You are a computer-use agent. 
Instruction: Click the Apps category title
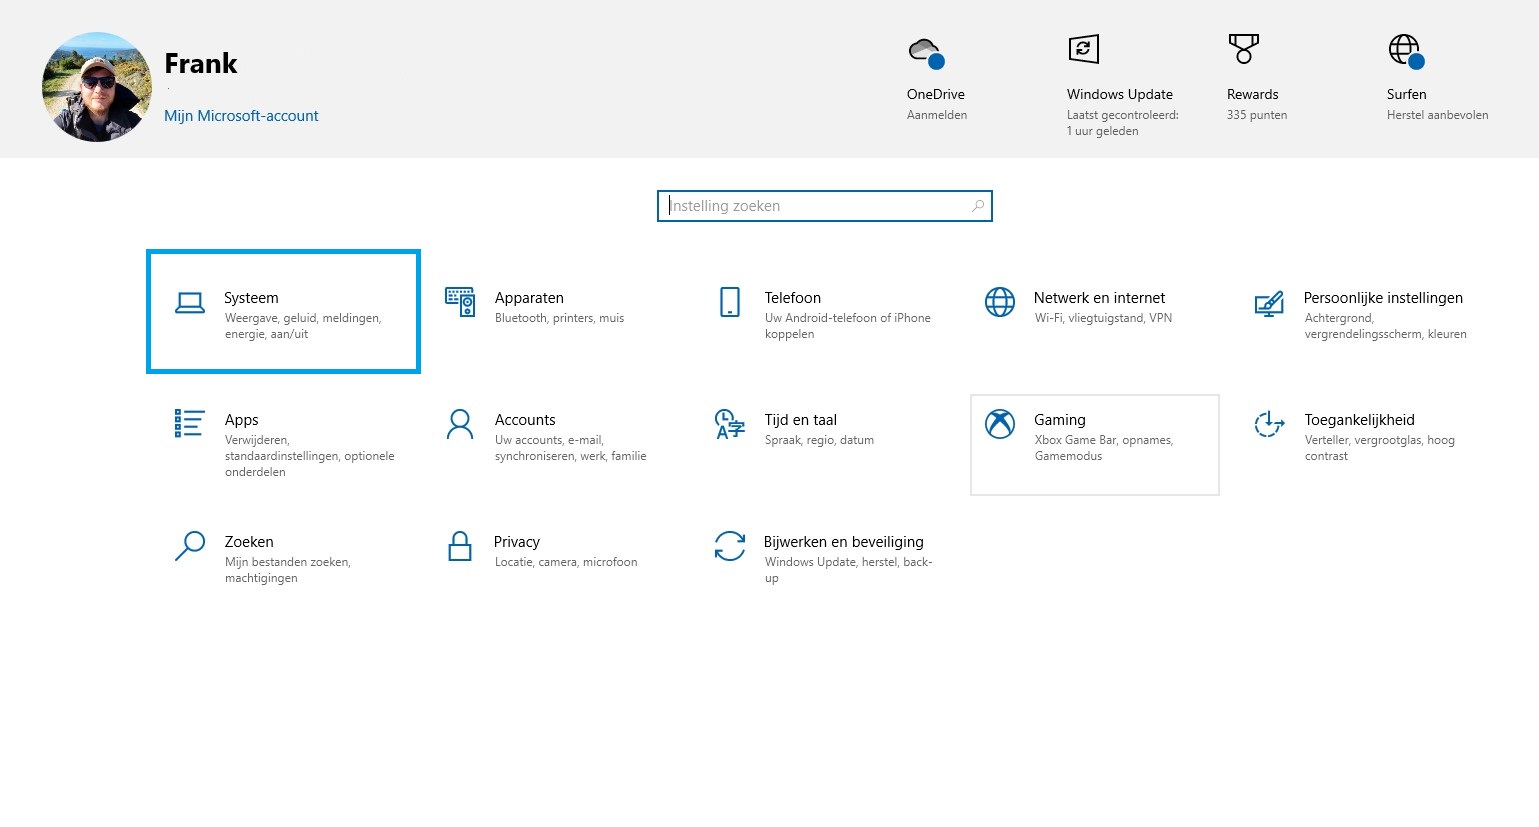[241, 420]
